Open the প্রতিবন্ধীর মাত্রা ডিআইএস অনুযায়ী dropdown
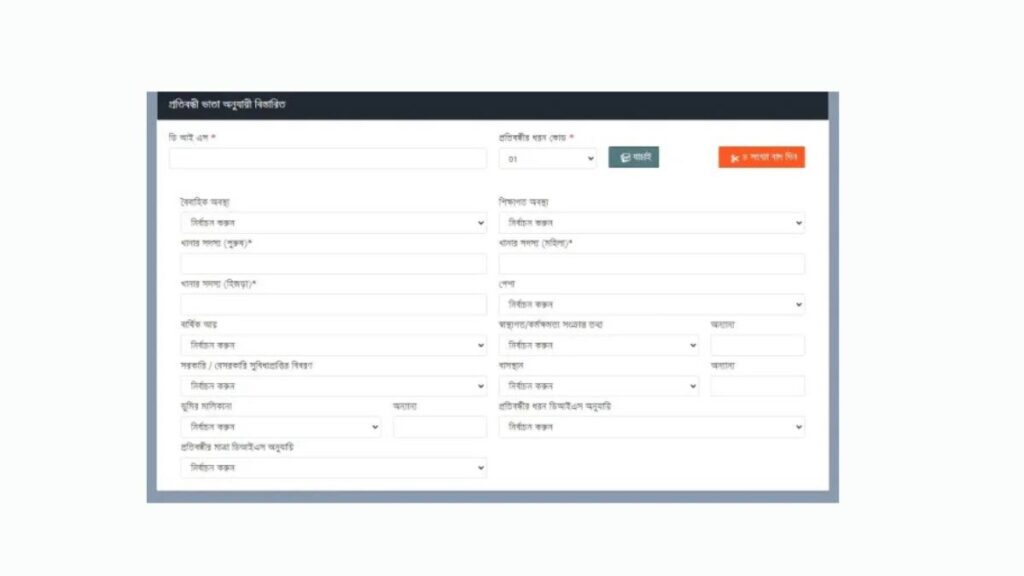The width and height of the screenshot is (1024, 576). [x=334, y=468]
